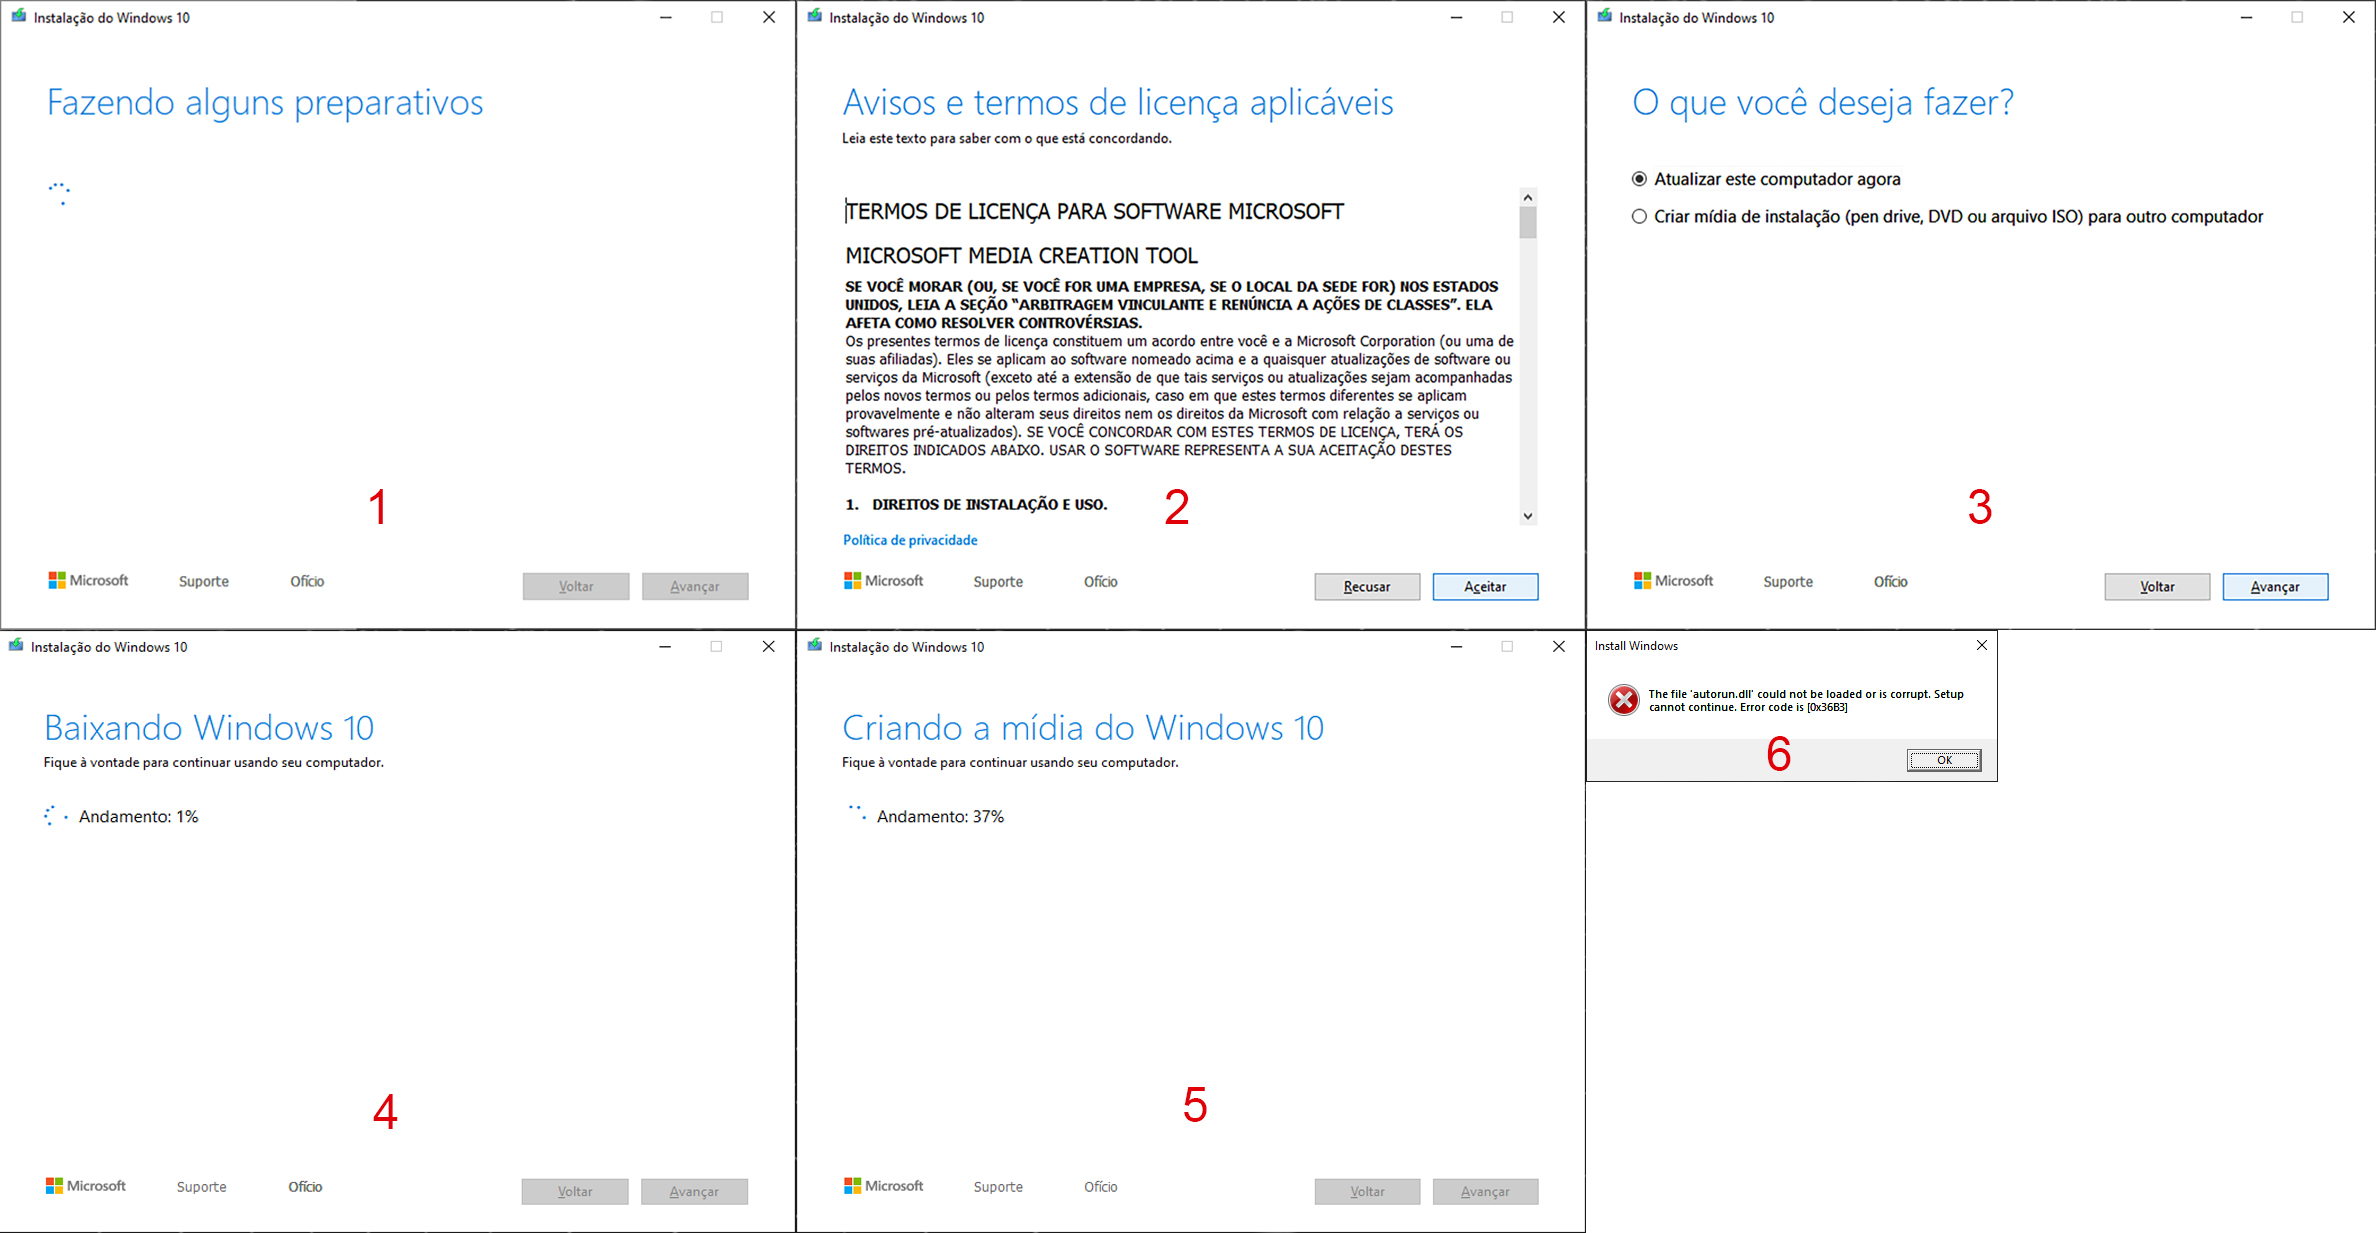This screenshot has width=2376, height=1233.
Task: Open the Política de privacidade link
Action: tap(910, 540)
